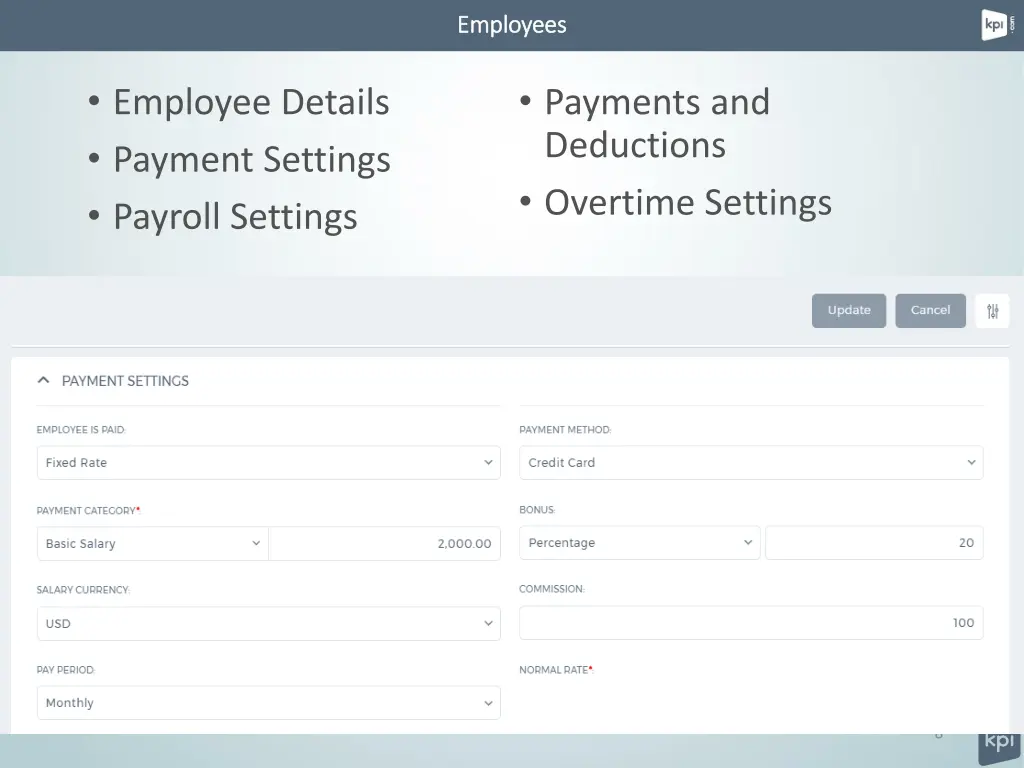Click the PAYMENT CATEGORY label

[x=88, y=511]
